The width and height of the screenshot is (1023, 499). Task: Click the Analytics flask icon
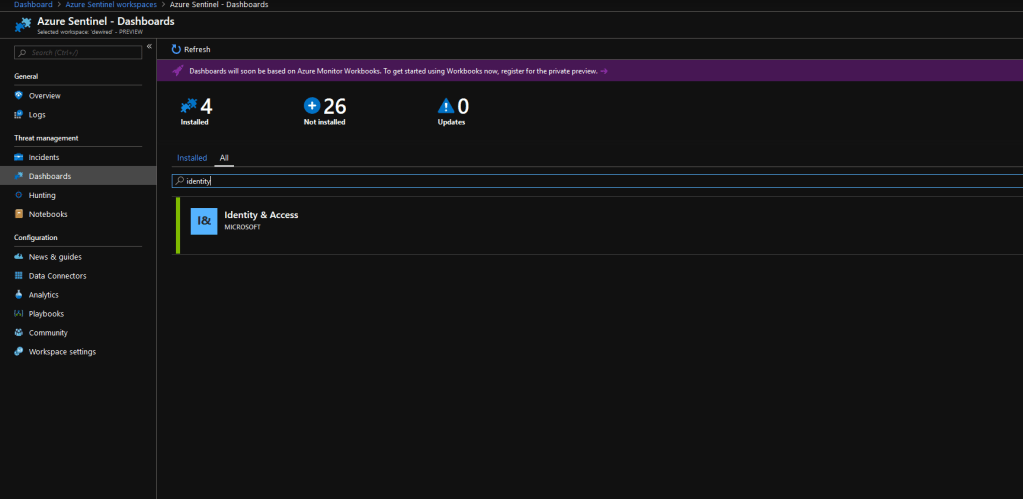point(19,295)
